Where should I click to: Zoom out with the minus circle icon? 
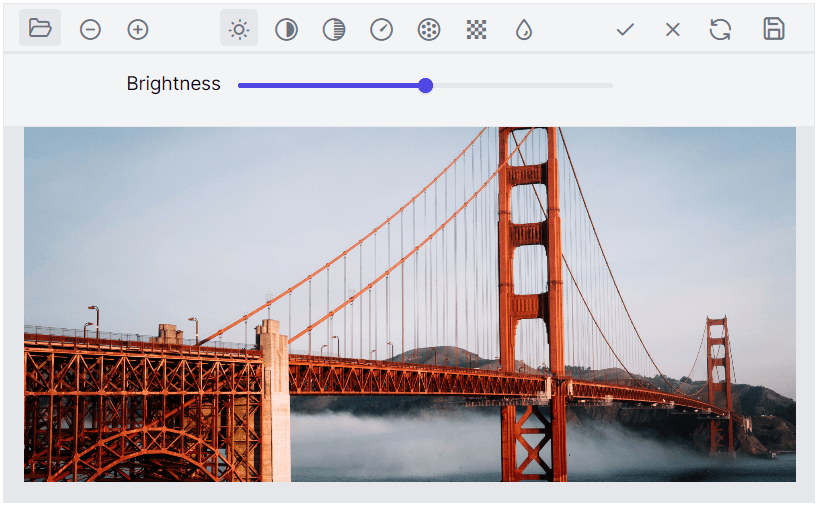[90, 30]
